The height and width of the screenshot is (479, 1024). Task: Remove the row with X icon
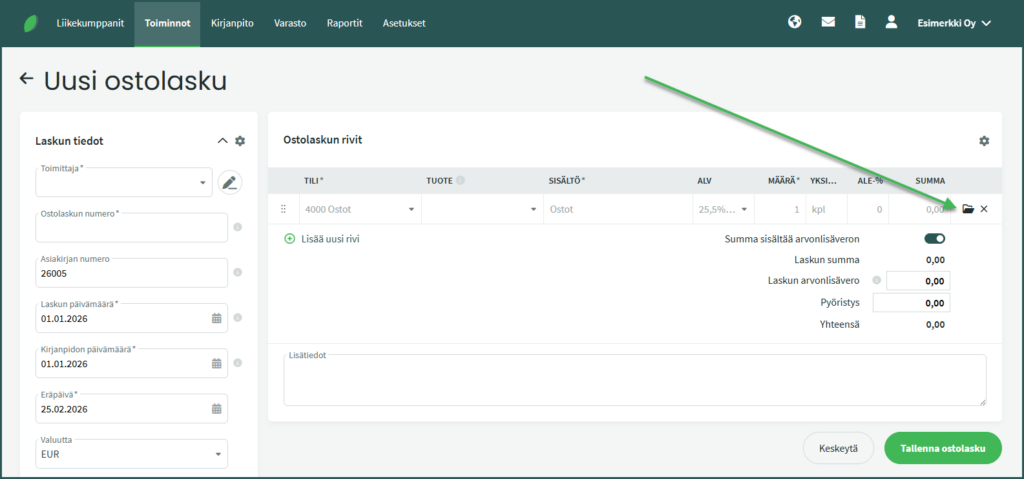(984, 209)
